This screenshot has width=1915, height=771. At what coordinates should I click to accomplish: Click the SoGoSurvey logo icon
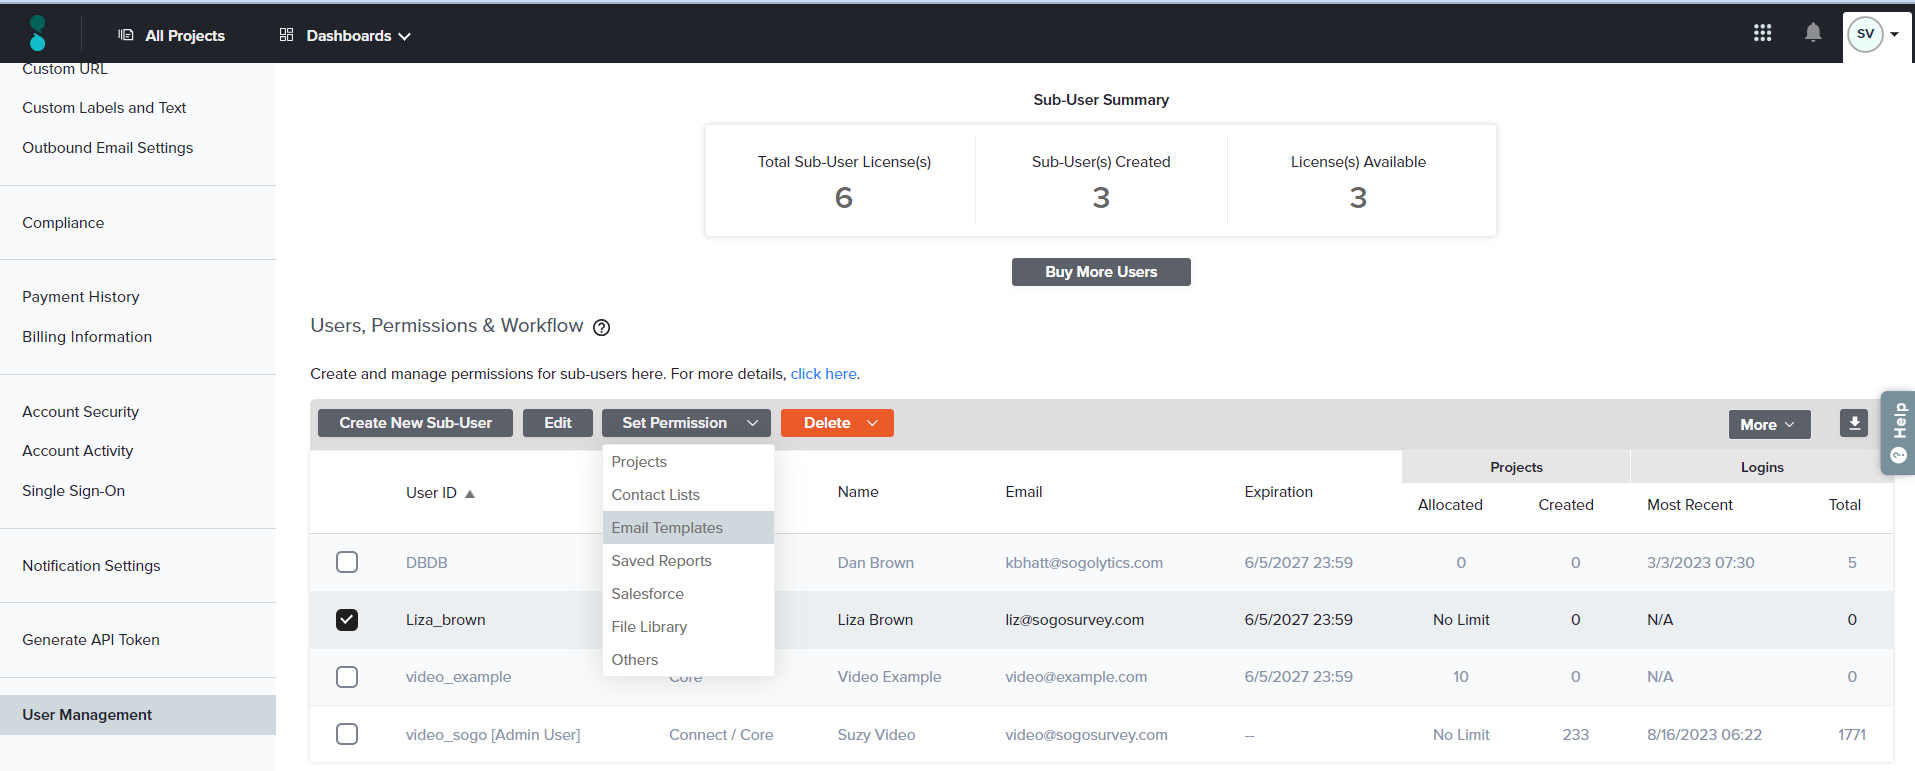38,33
